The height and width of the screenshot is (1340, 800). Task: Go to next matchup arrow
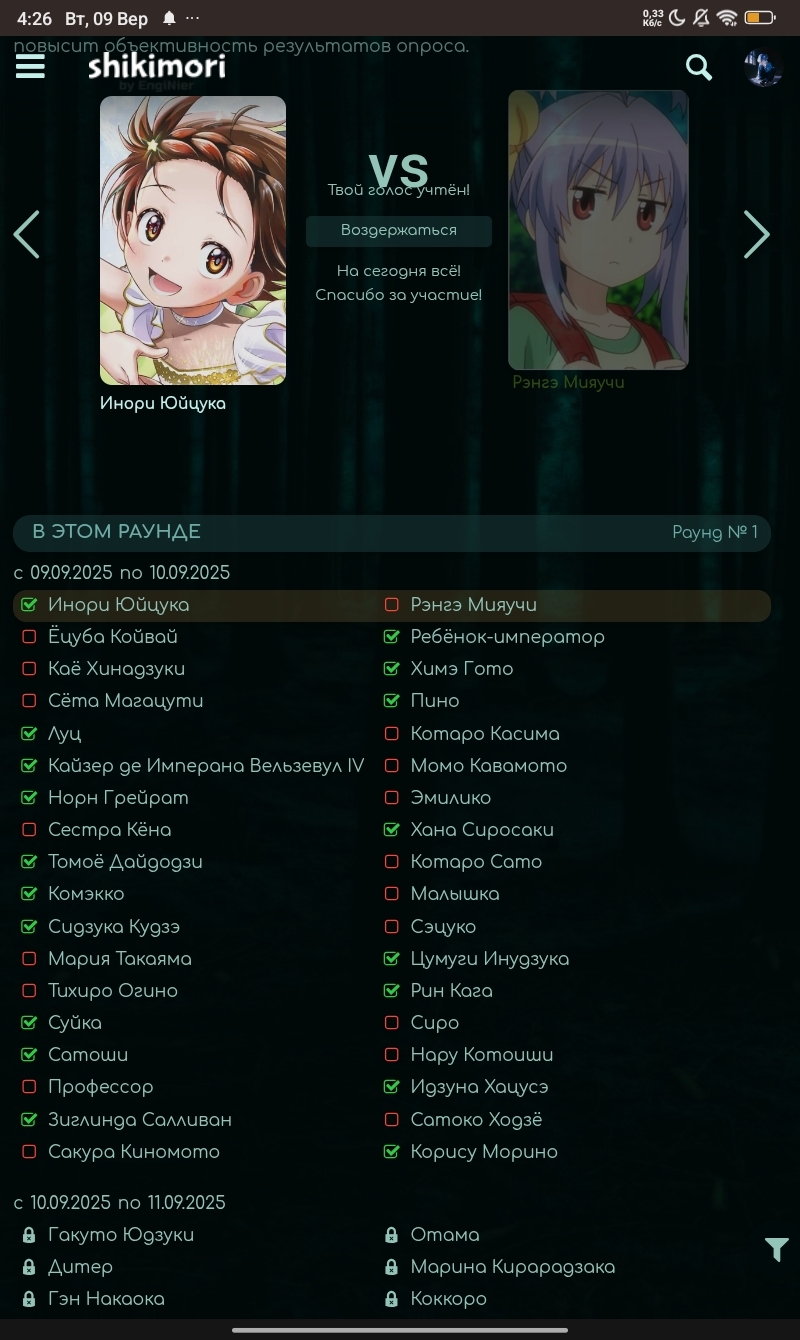[757, 235]
